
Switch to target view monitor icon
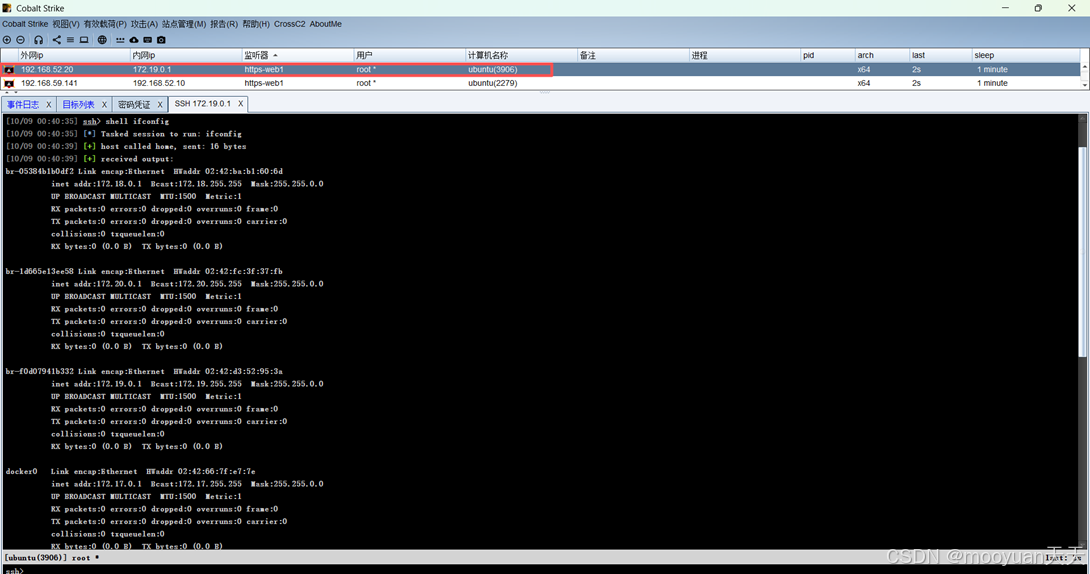coord(84,40)
